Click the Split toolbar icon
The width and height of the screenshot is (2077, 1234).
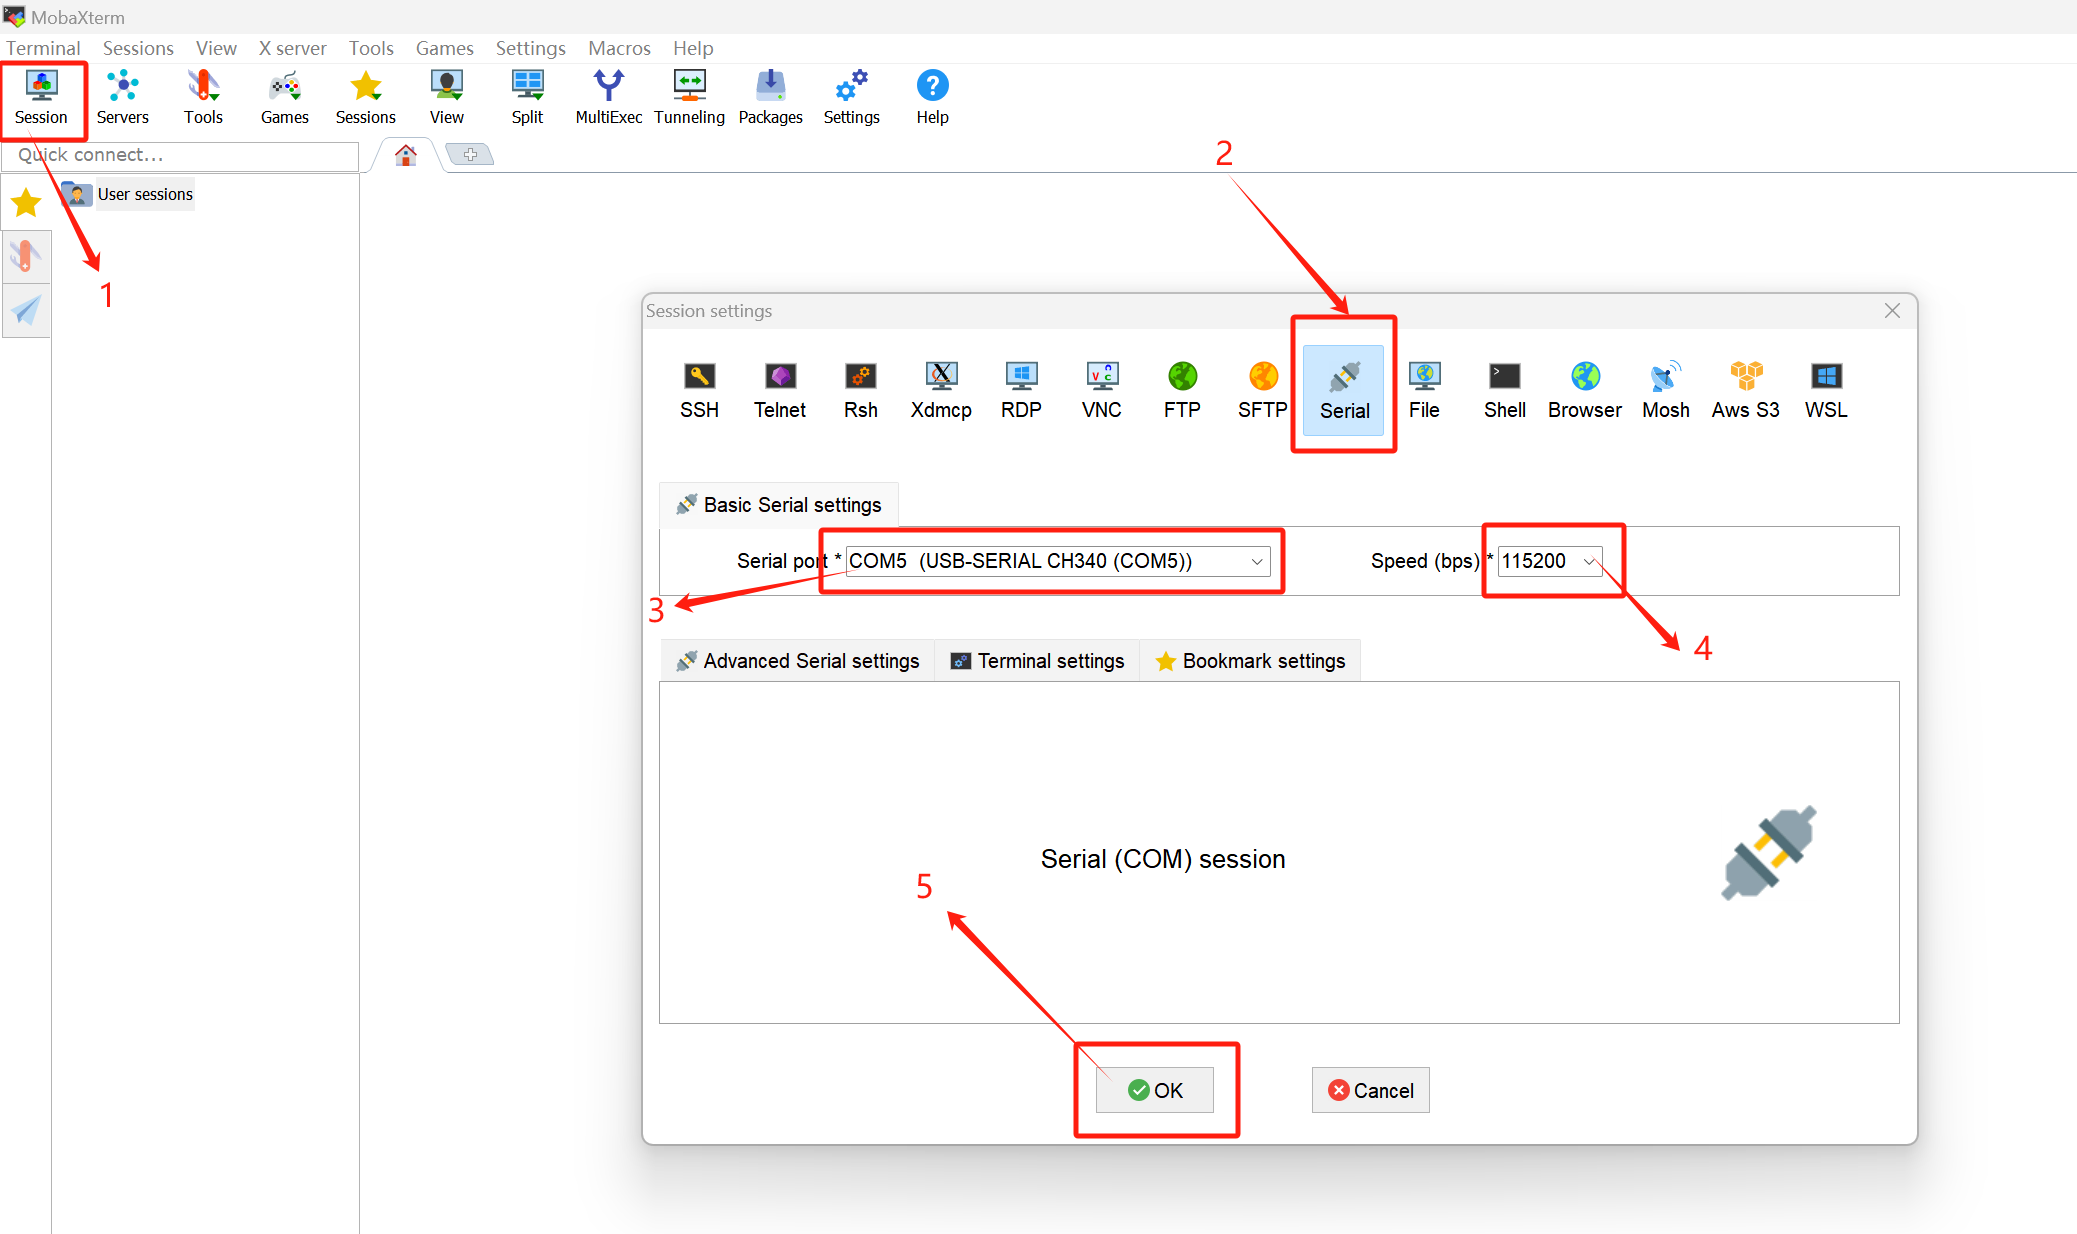(527, 98)
